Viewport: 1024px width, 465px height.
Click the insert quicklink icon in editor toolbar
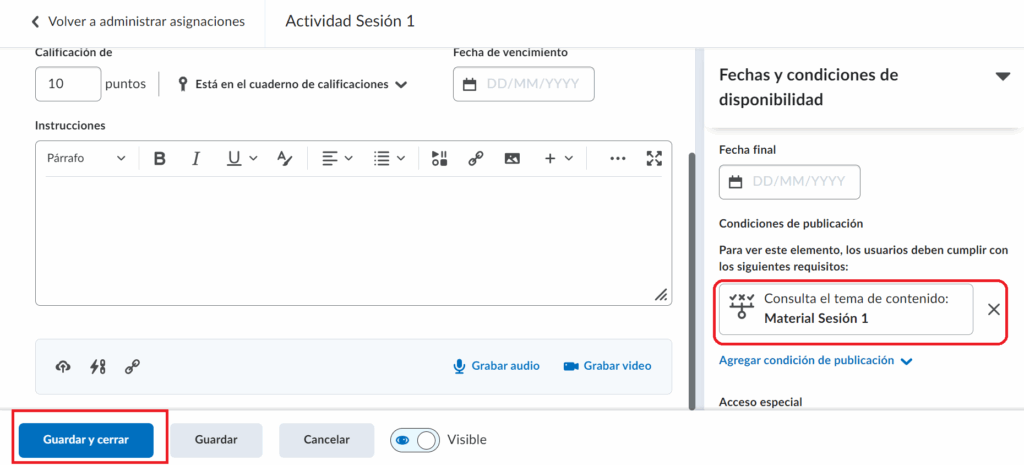click(x=476, y=158)
